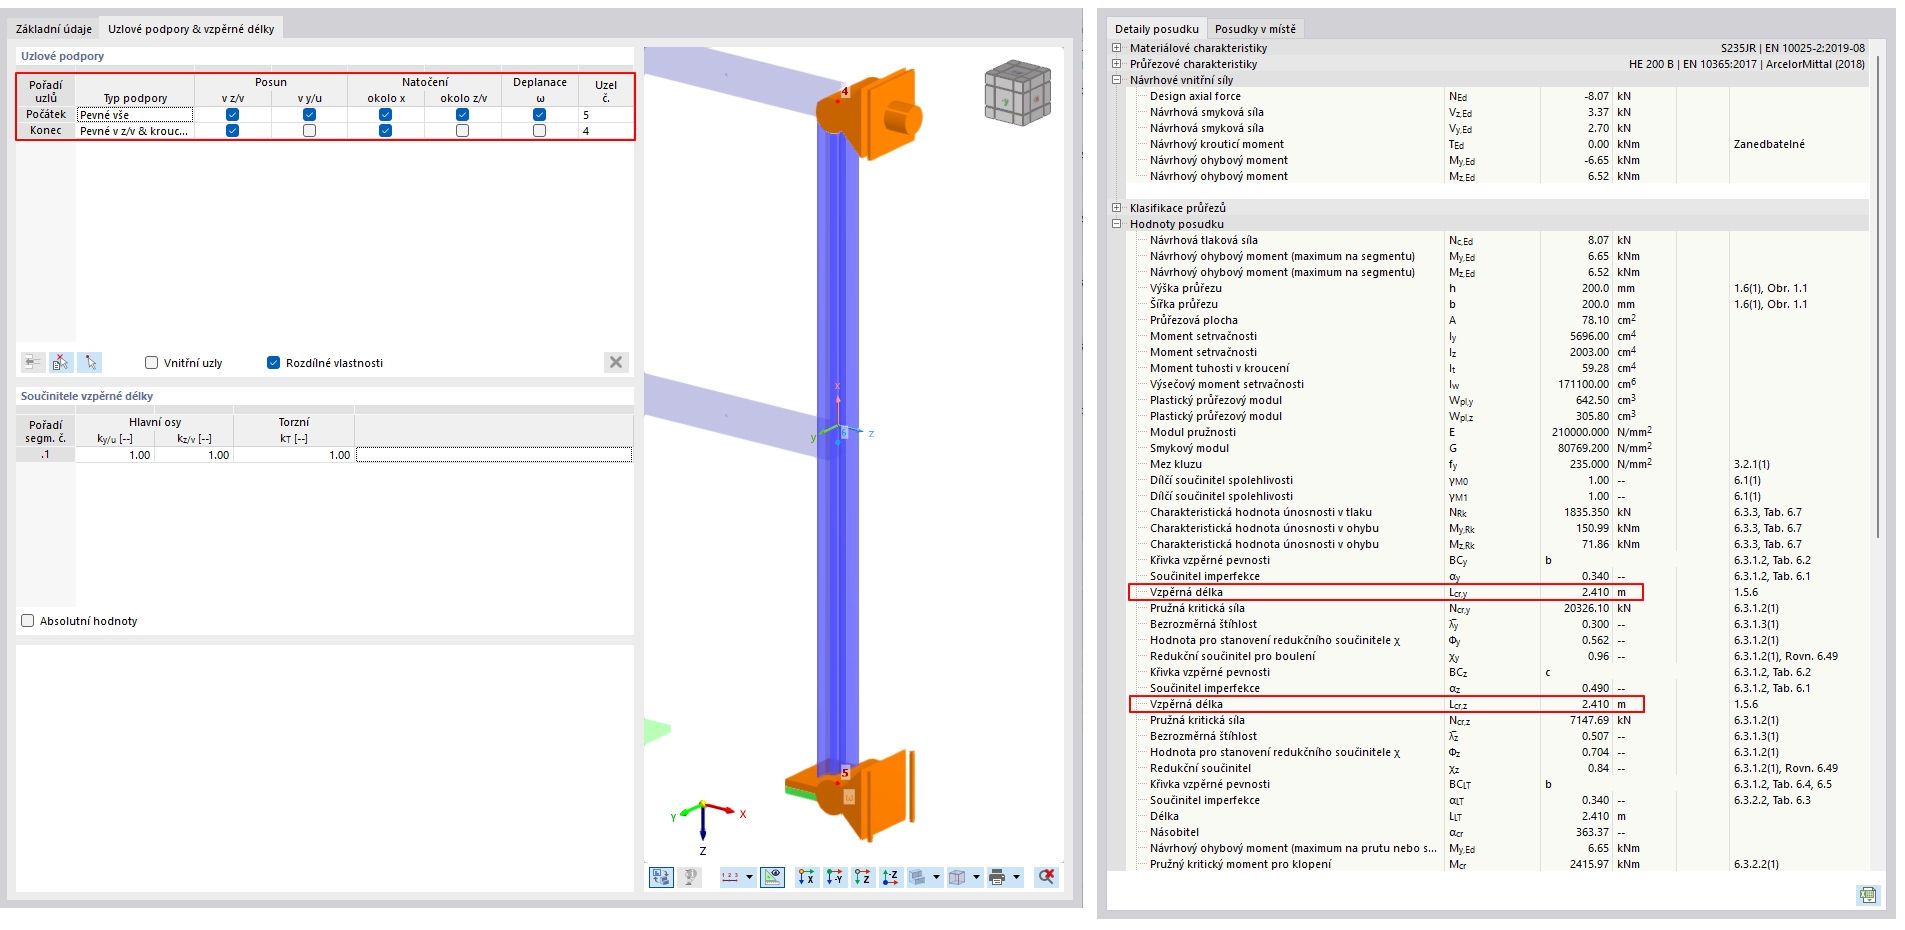Open Detaily posudku tab
The width and height of the screenshot is (1905, 930).
click(1157, 29)
